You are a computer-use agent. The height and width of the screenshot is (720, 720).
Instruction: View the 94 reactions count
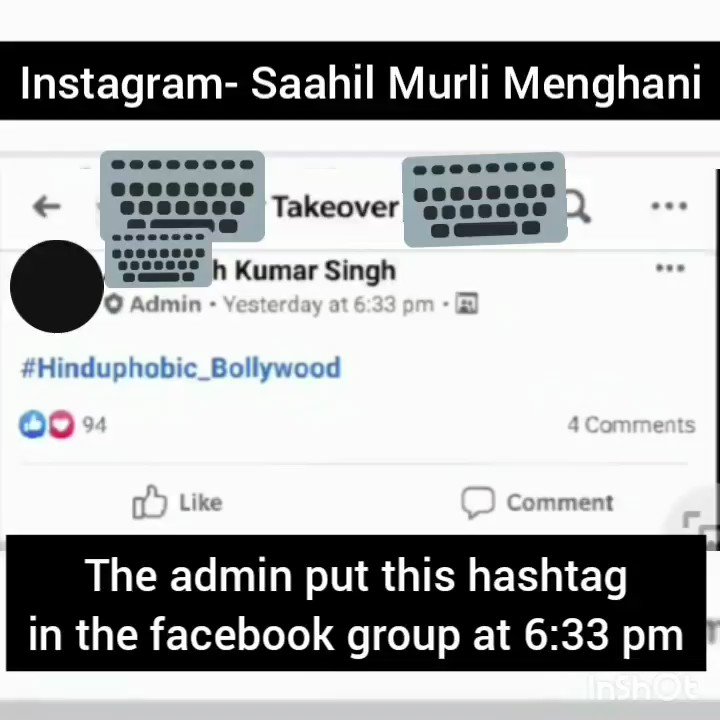95,425
